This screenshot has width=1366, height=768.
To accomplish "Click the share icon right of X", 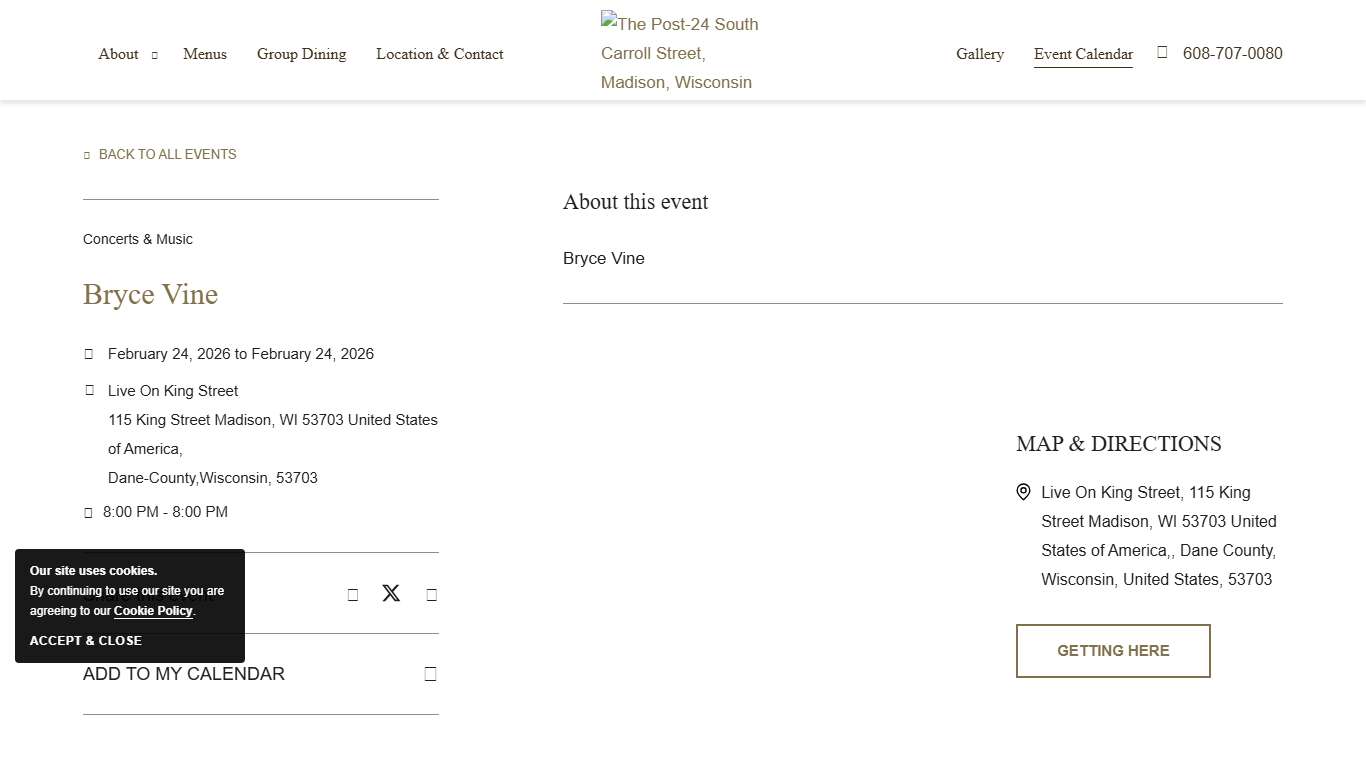I will [432, 595].
